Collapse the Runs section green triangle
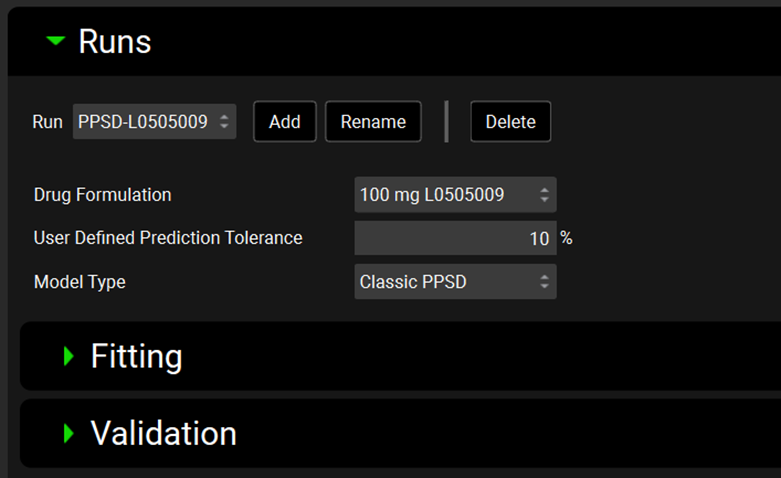781x478 pixels. (56, 41)
